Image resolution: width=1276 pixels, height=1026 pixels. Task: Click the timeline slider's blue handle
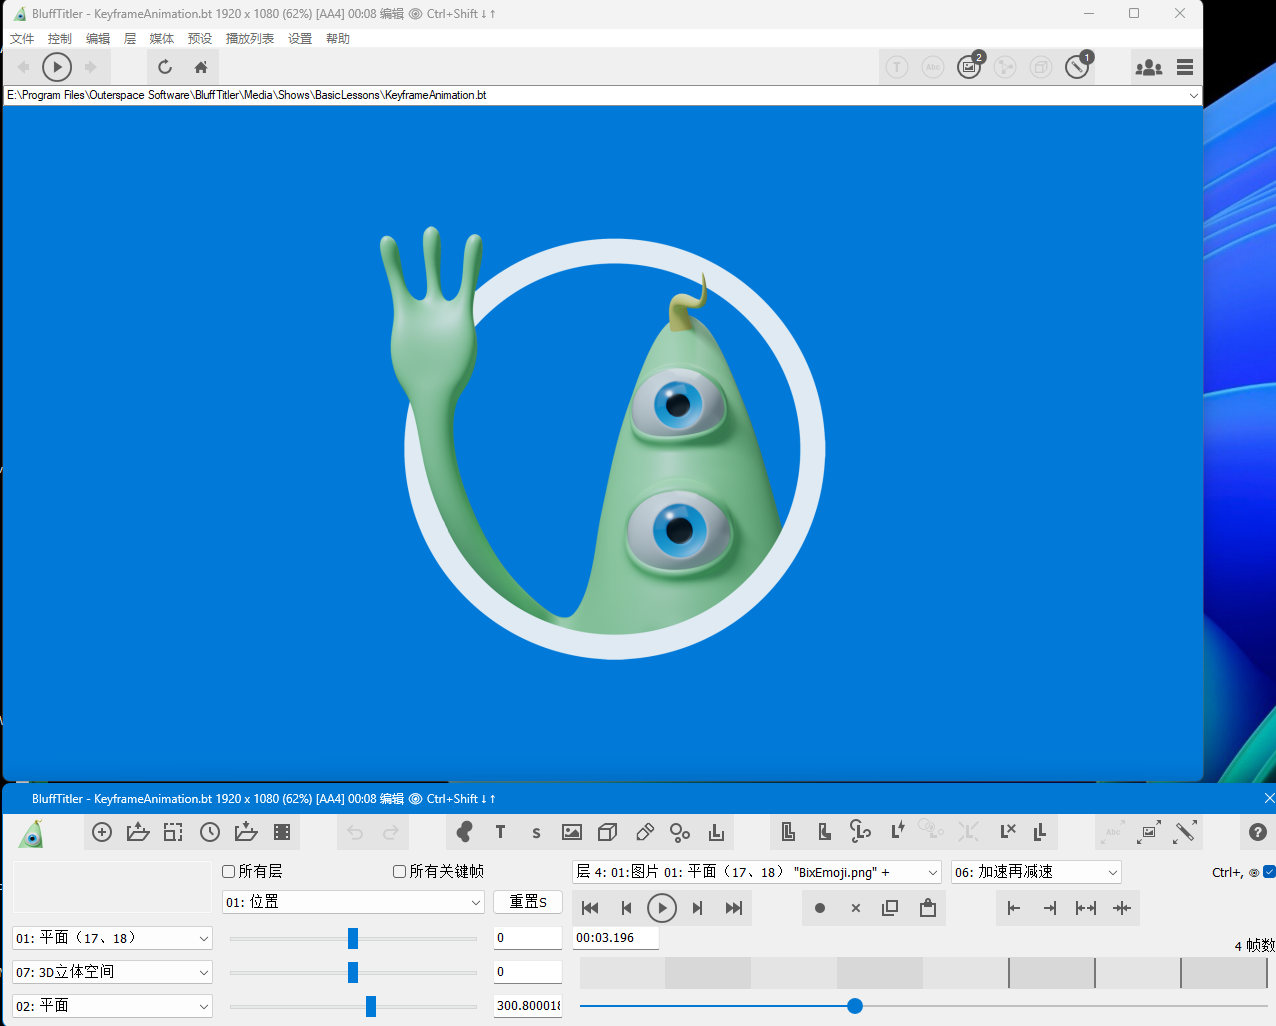click(x=855, y=1006)
